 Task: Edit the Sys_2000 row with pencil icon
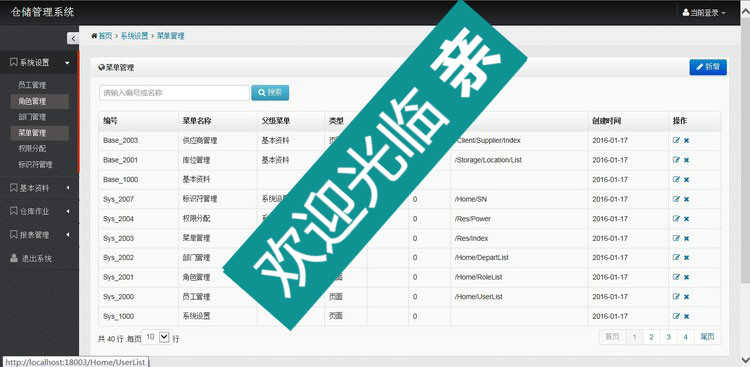click(x=676, y=297)
